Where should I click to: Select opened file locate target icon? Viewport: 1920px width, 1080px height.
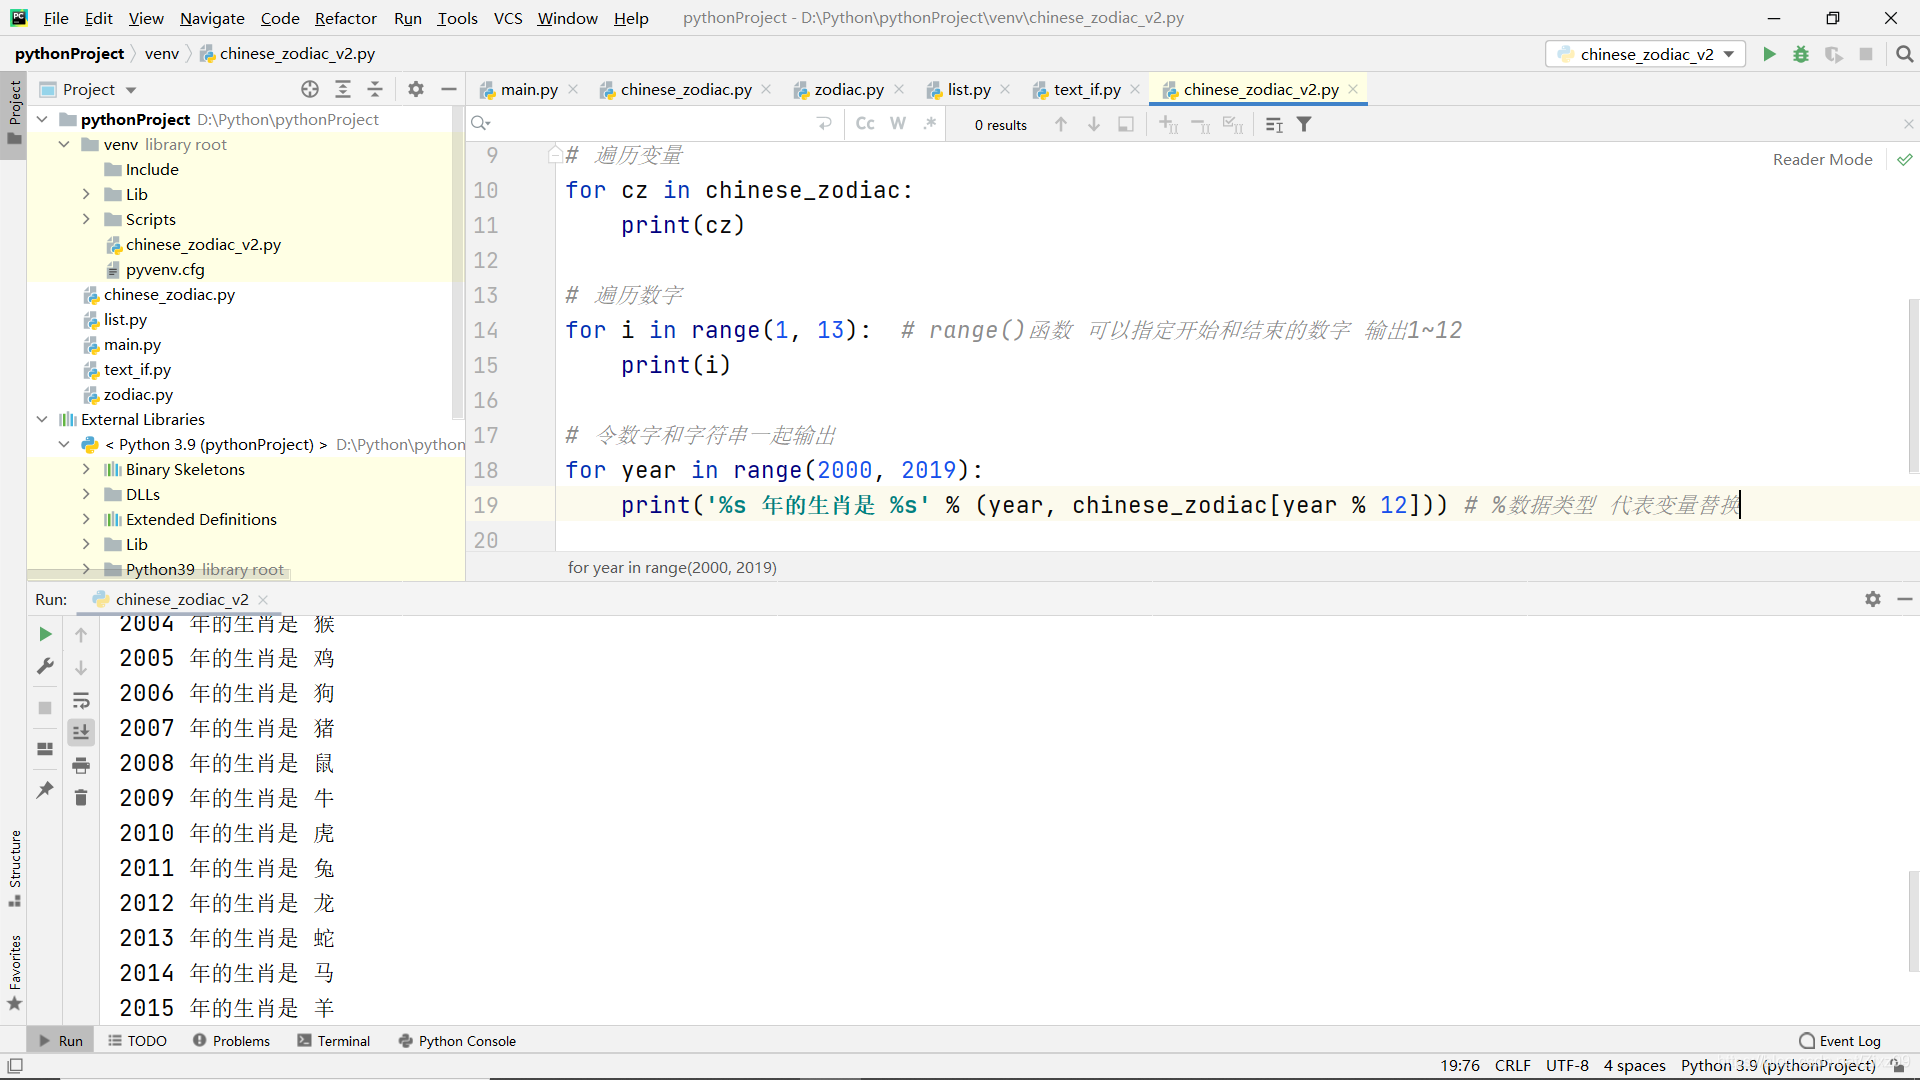[310, 89]
